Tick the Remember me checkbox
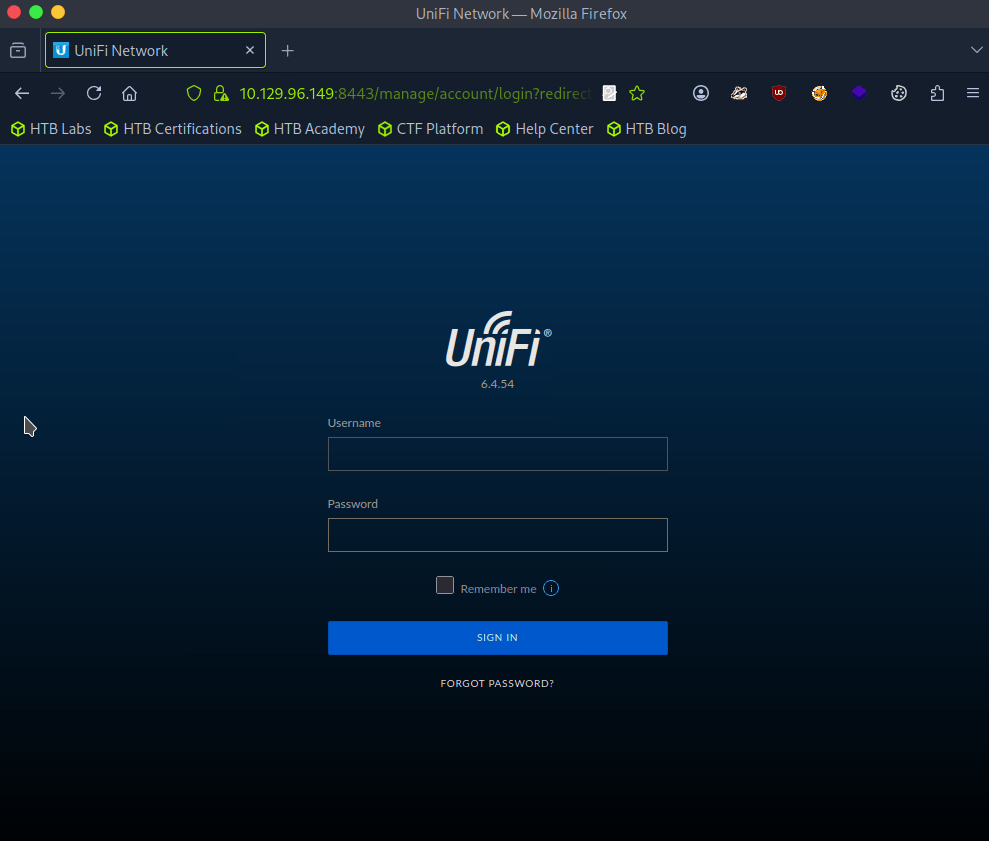Viewport: 989px width, 841px height. coord(445,586)
